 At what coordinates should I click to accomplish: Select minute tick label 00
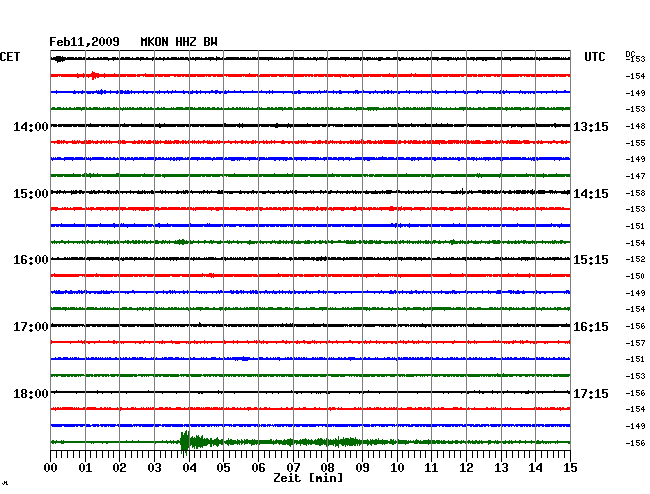point(51,467)
